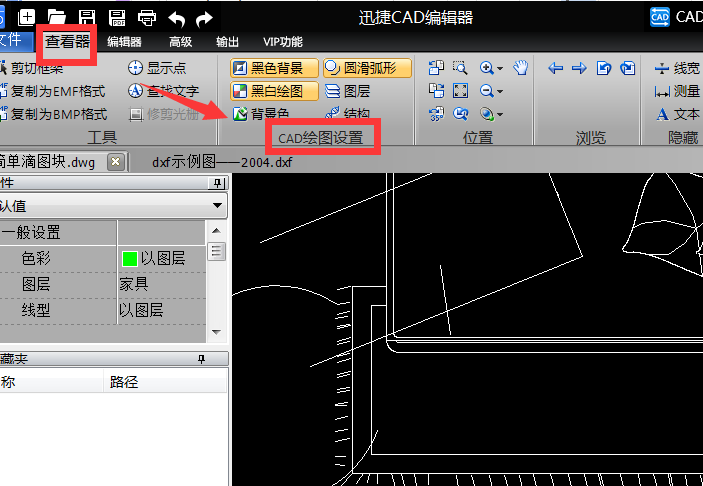Rotate view counterclockwise icon in 位置 group
Image resolution: width=703 pixels, height=486 pixels.
click(x=436, y=68)
